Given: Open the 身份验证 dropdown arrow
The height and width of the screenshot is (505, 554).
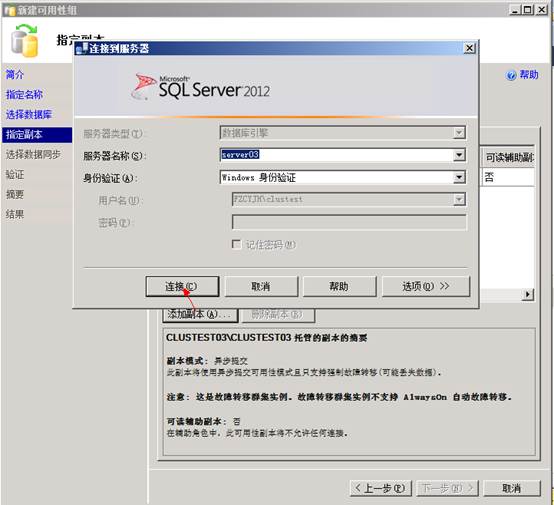Looking at the screenshot, I should click(459, 177).
